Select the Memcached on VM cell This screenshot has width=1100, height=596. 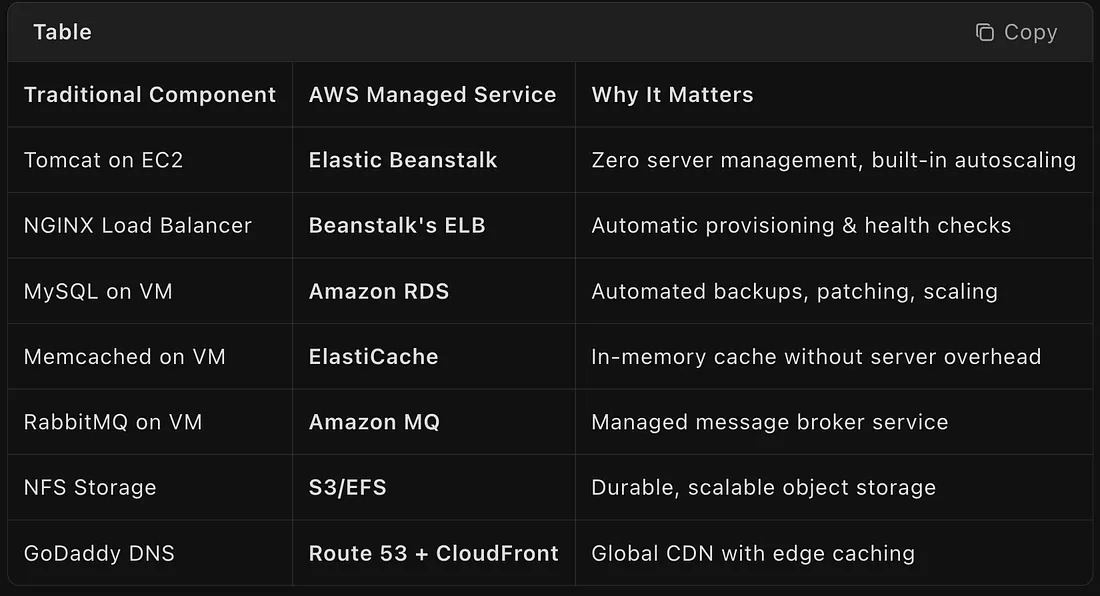pos(124,357)
